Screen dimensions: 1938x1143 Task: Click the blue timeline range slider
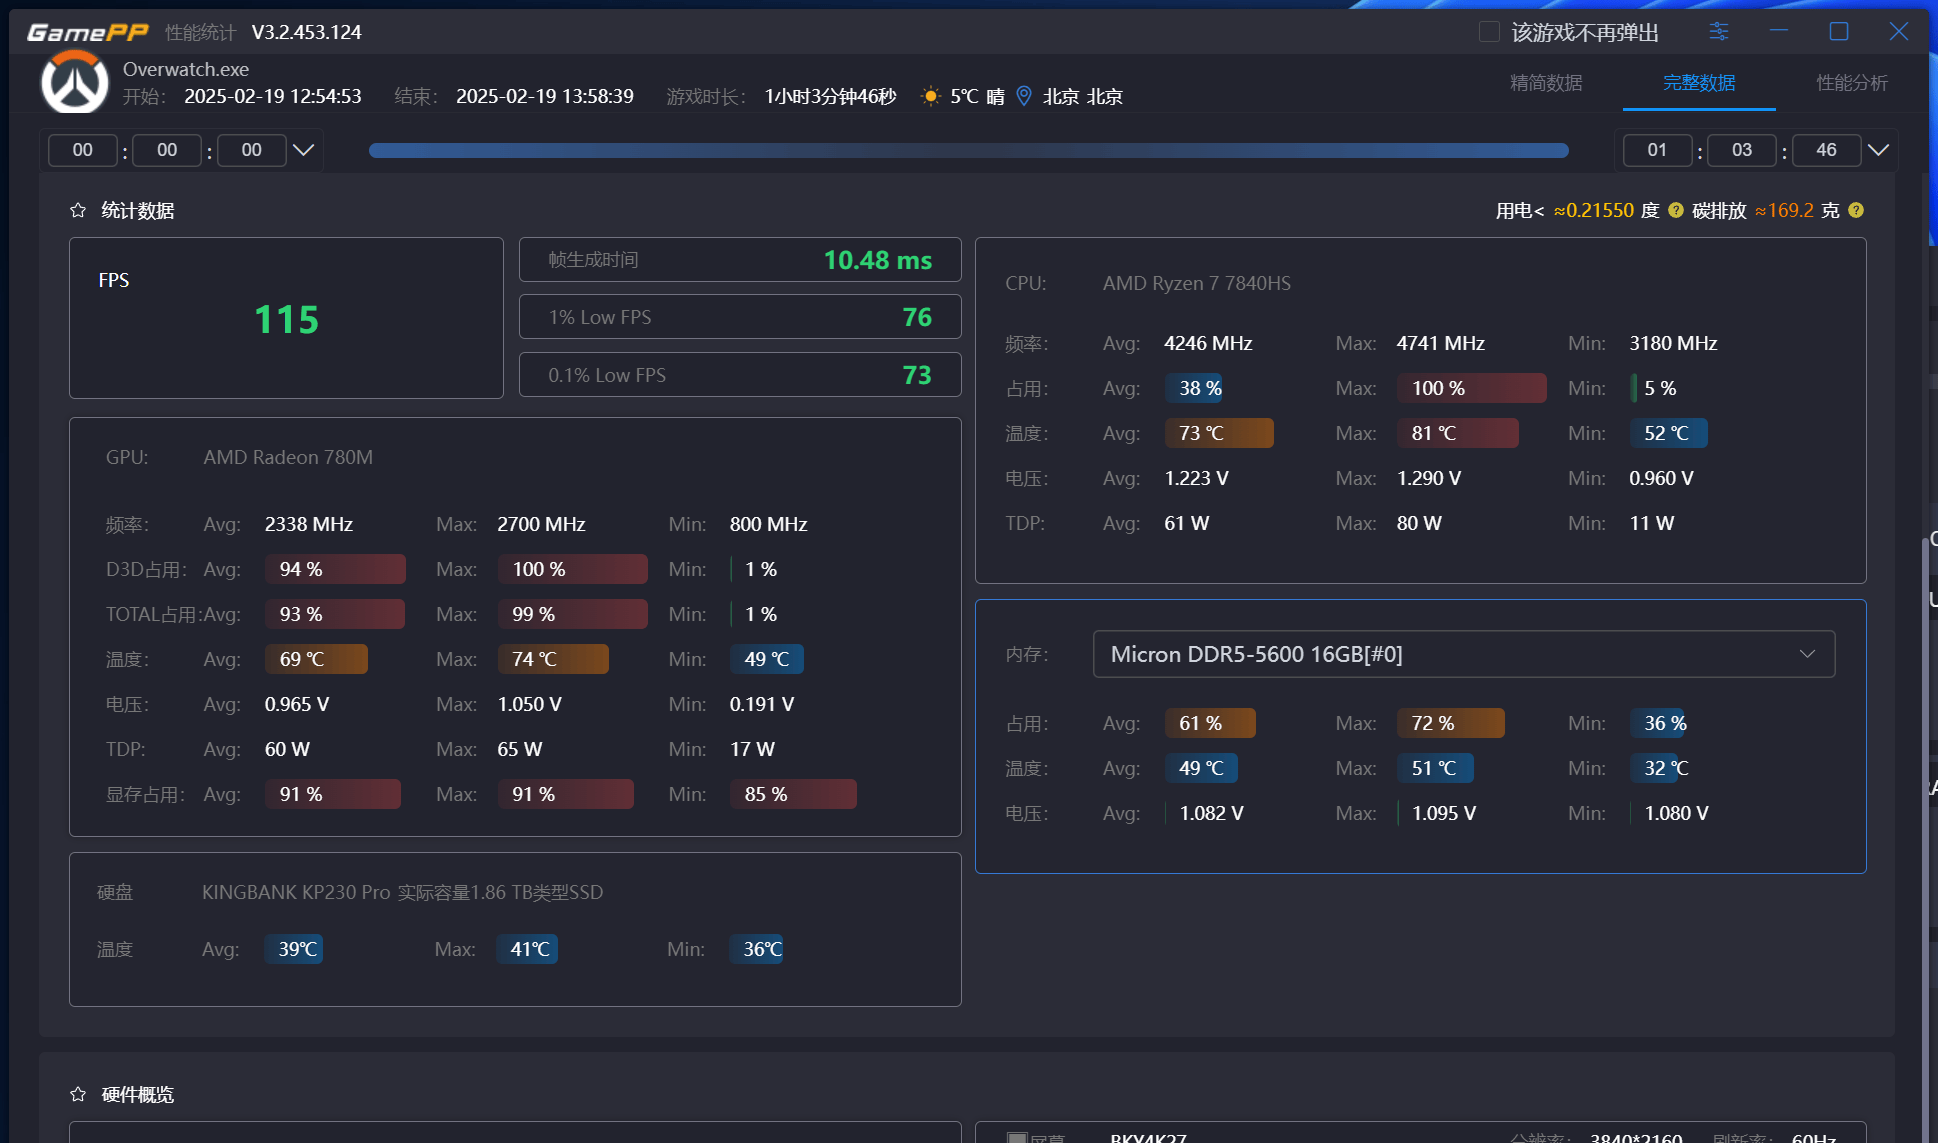pos(968,150)
